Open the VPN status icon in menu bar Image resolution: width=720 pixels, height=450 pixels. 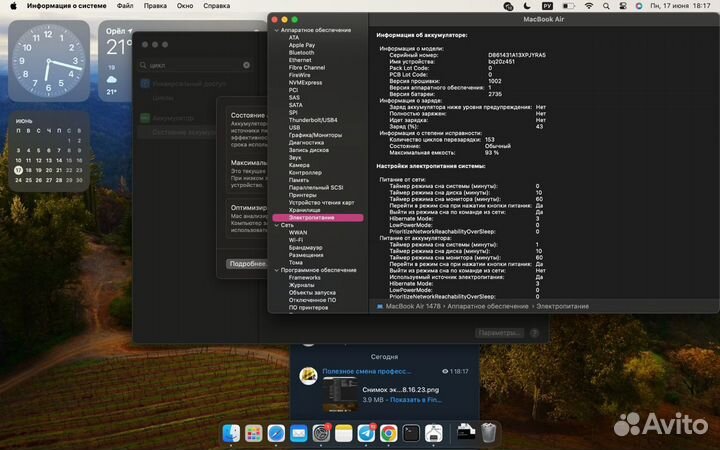click(508, 6)
